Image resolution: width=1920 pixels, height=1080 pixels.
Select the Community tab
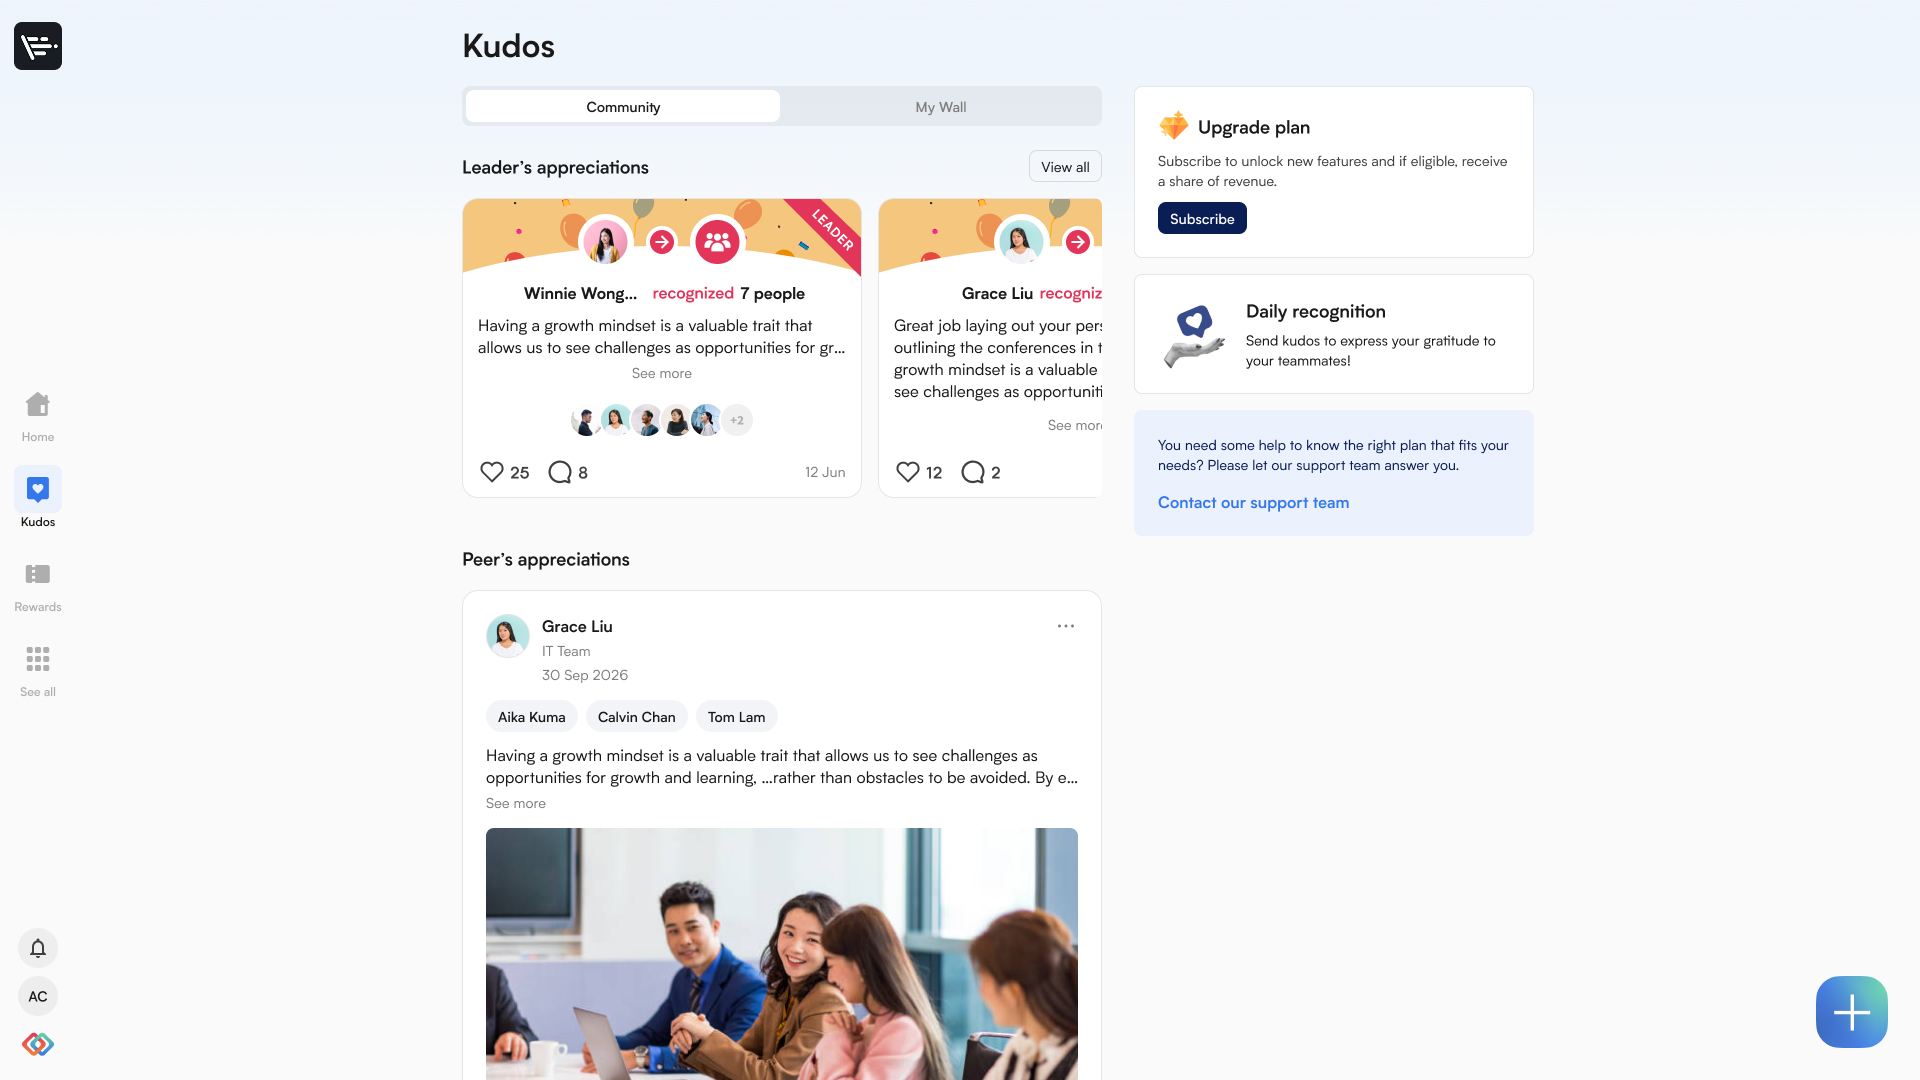(x=623, y=107)
